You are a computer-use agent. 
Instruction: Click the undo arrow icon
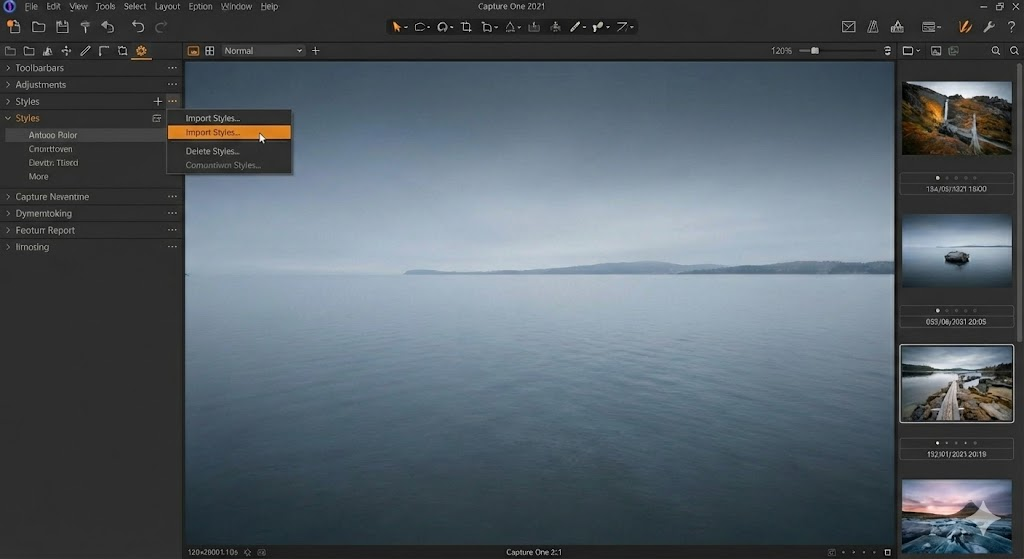pyautogui.click(x=138, y=27)
